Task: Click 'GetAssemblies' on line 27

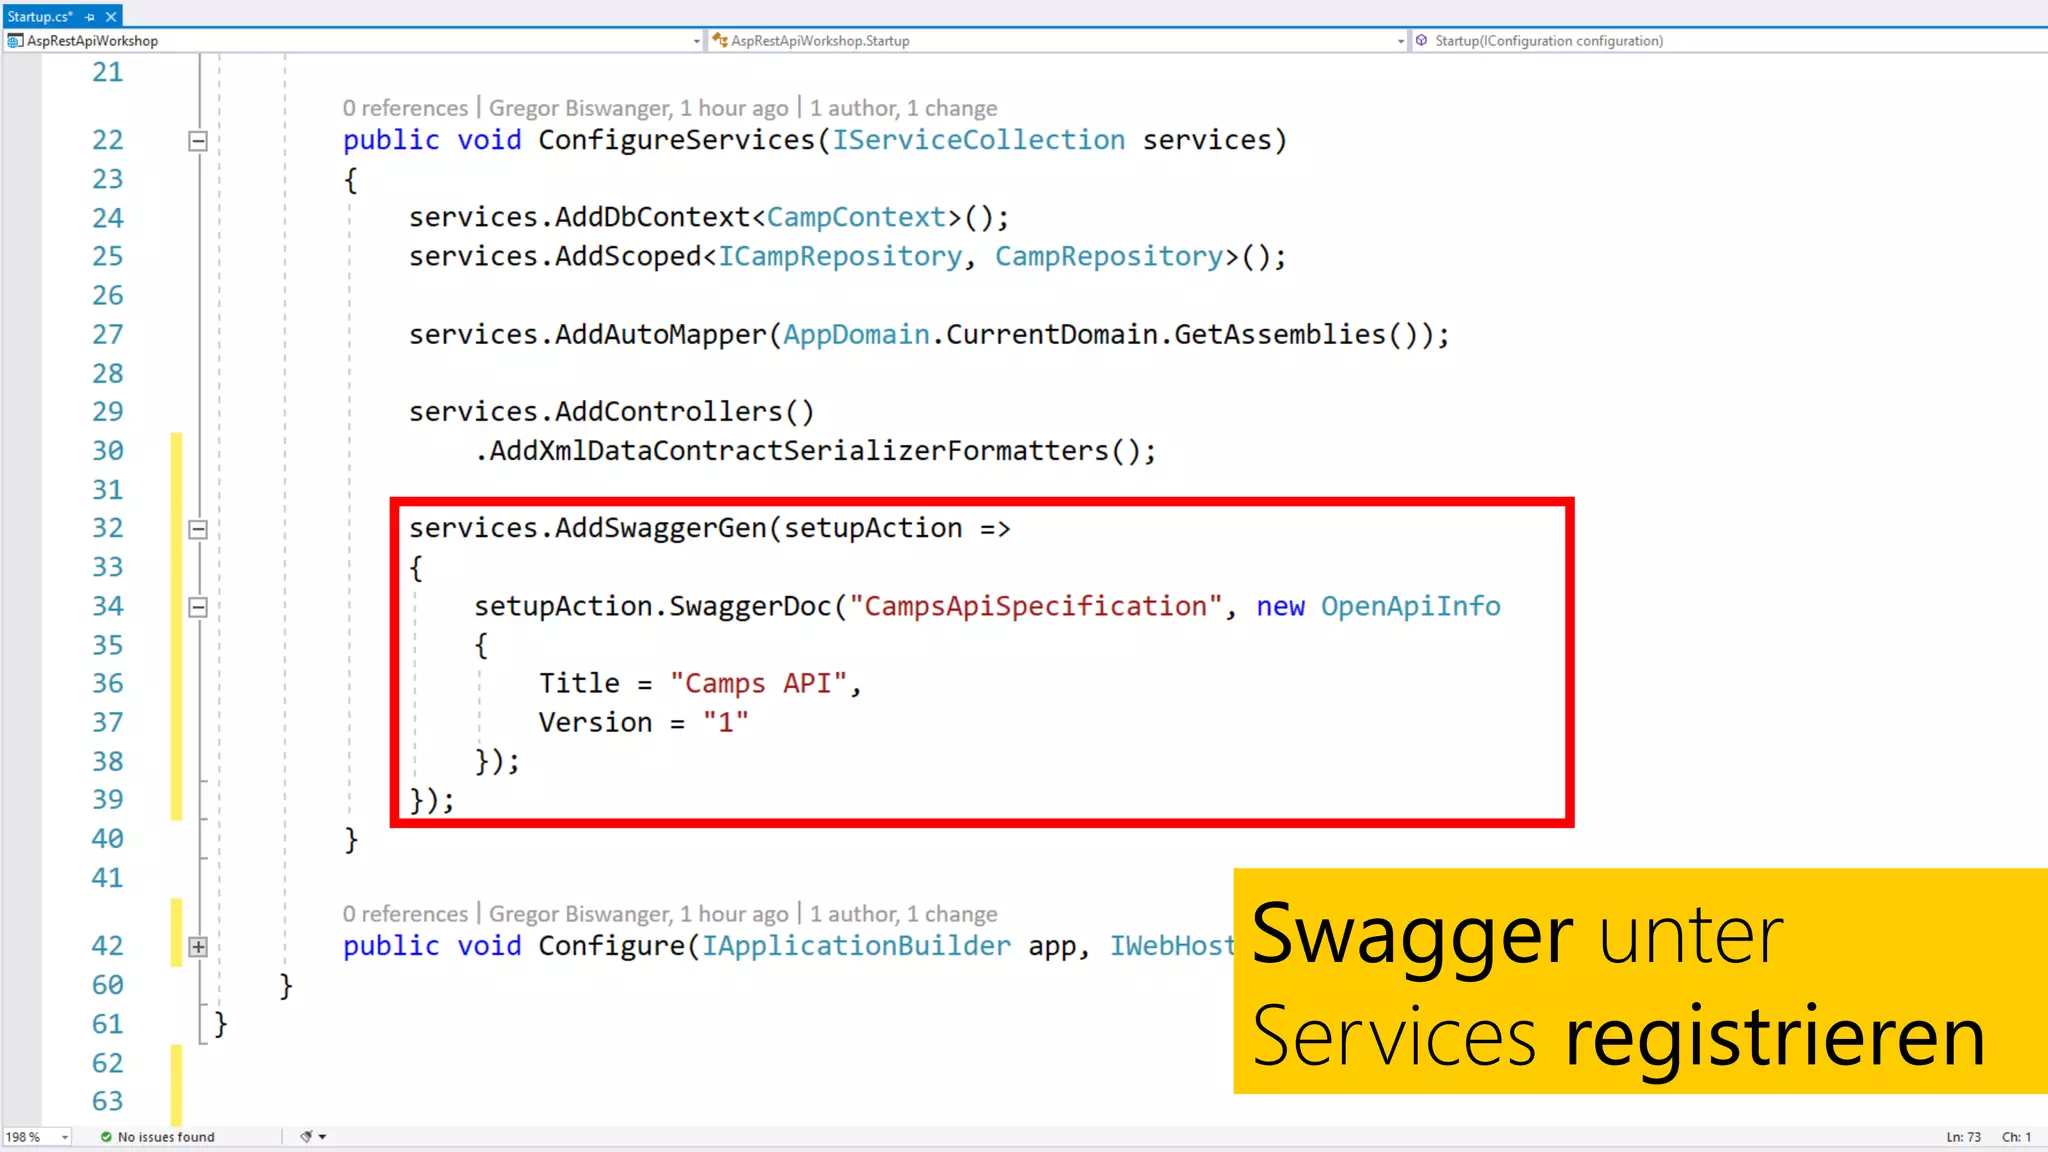Action: [x=1280, y=334]
